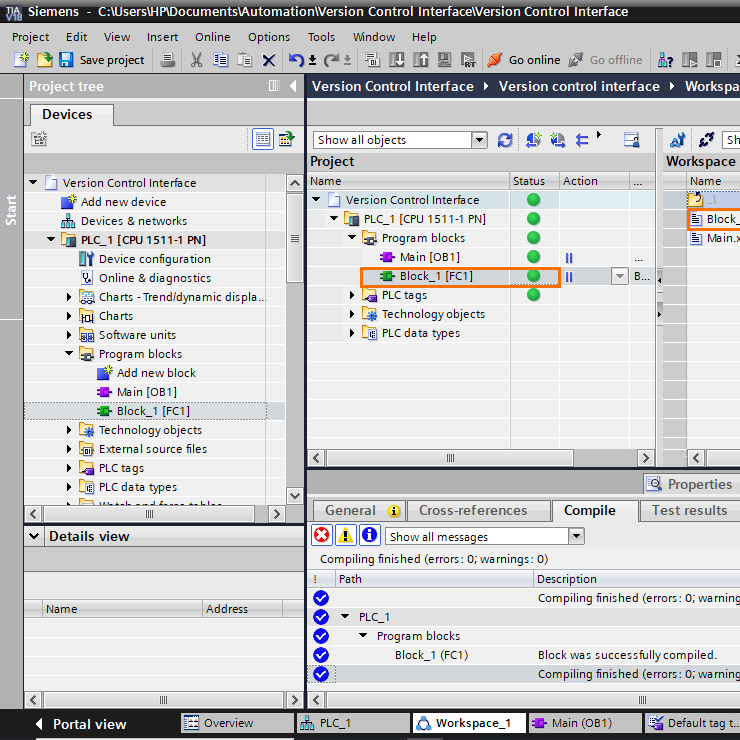Open the Show all messages dropdown
Image resolution: width=740 pixels, height=740 pixels.
point(576,537)
